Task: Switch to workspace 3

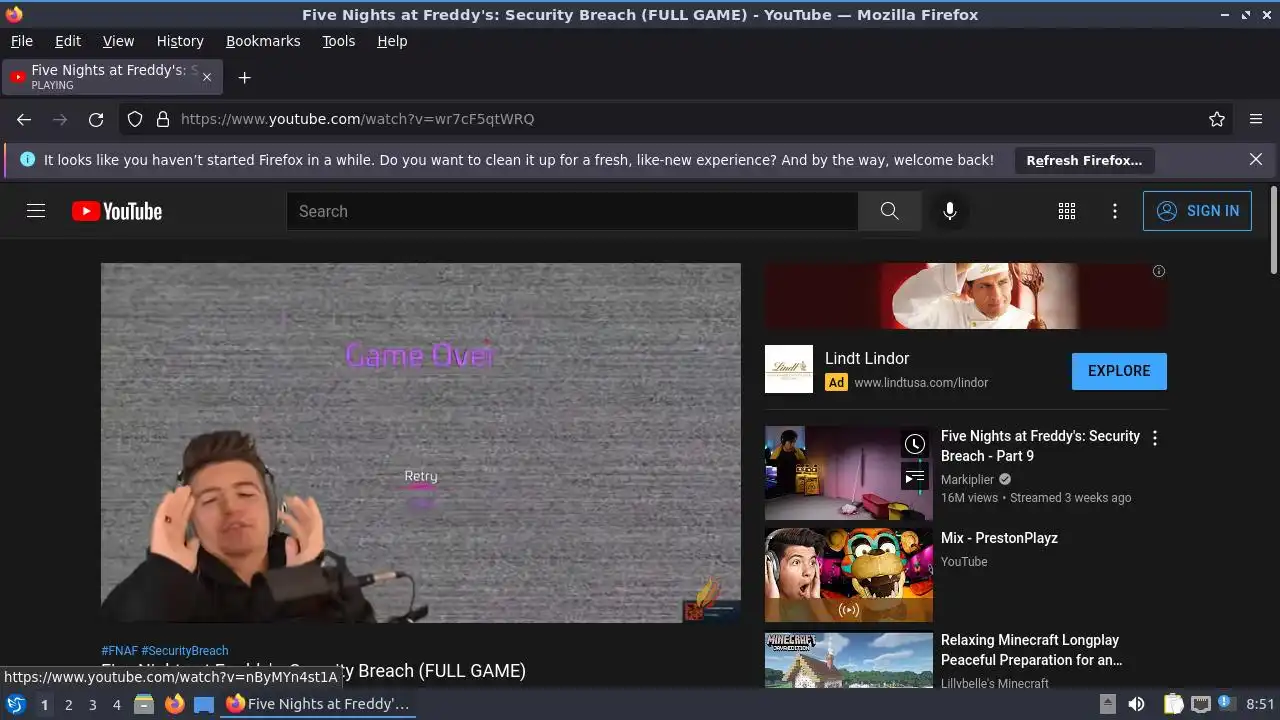Action: point(92,704)
